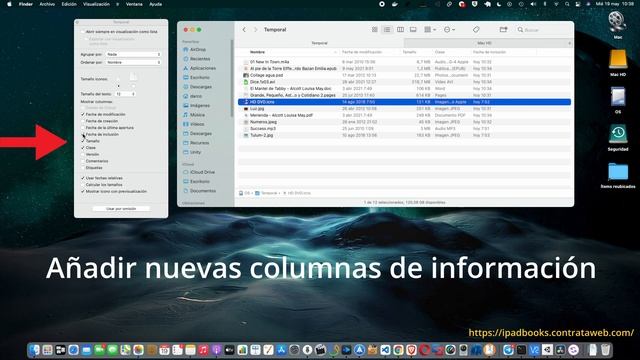
Task: Click the tags toolbar icon
Action: click(x=476, y=30)
